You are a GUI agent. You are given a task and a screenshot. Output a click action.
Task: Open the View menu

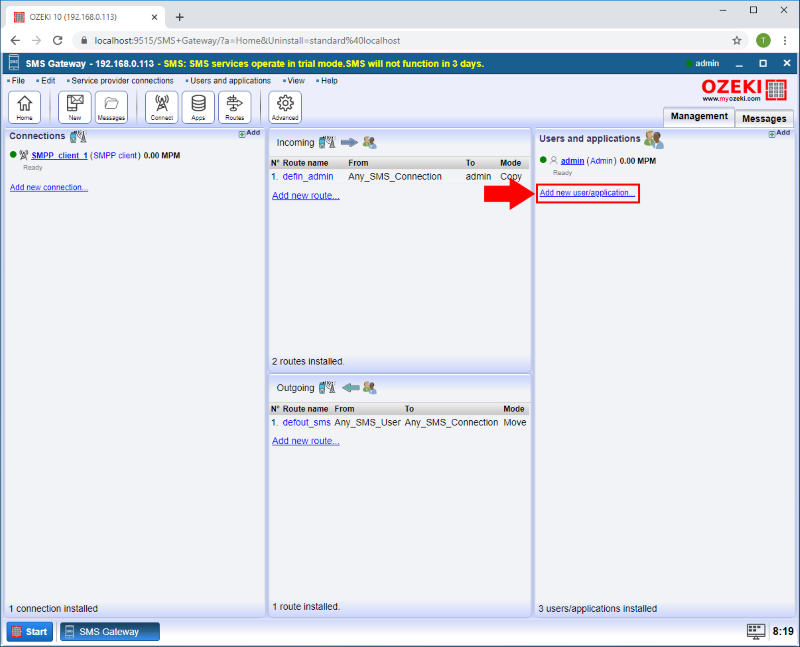(294, 81)
